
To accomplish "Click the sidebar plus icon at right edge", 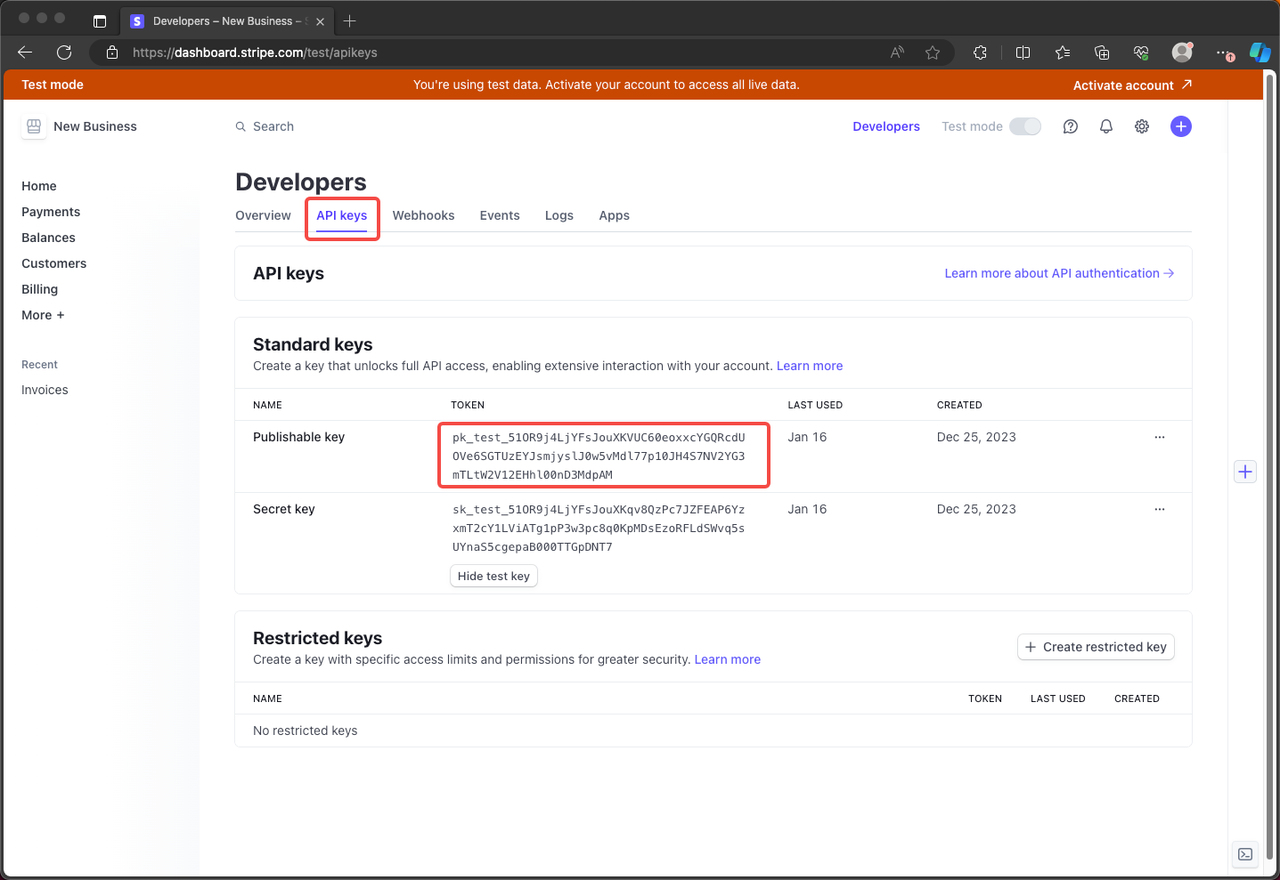I will tap(1245, 472).
